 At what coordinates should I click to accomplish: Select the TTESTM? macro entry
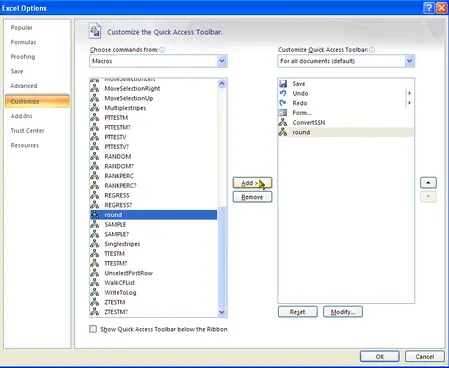pyautogui.click(x=154, y=263)
